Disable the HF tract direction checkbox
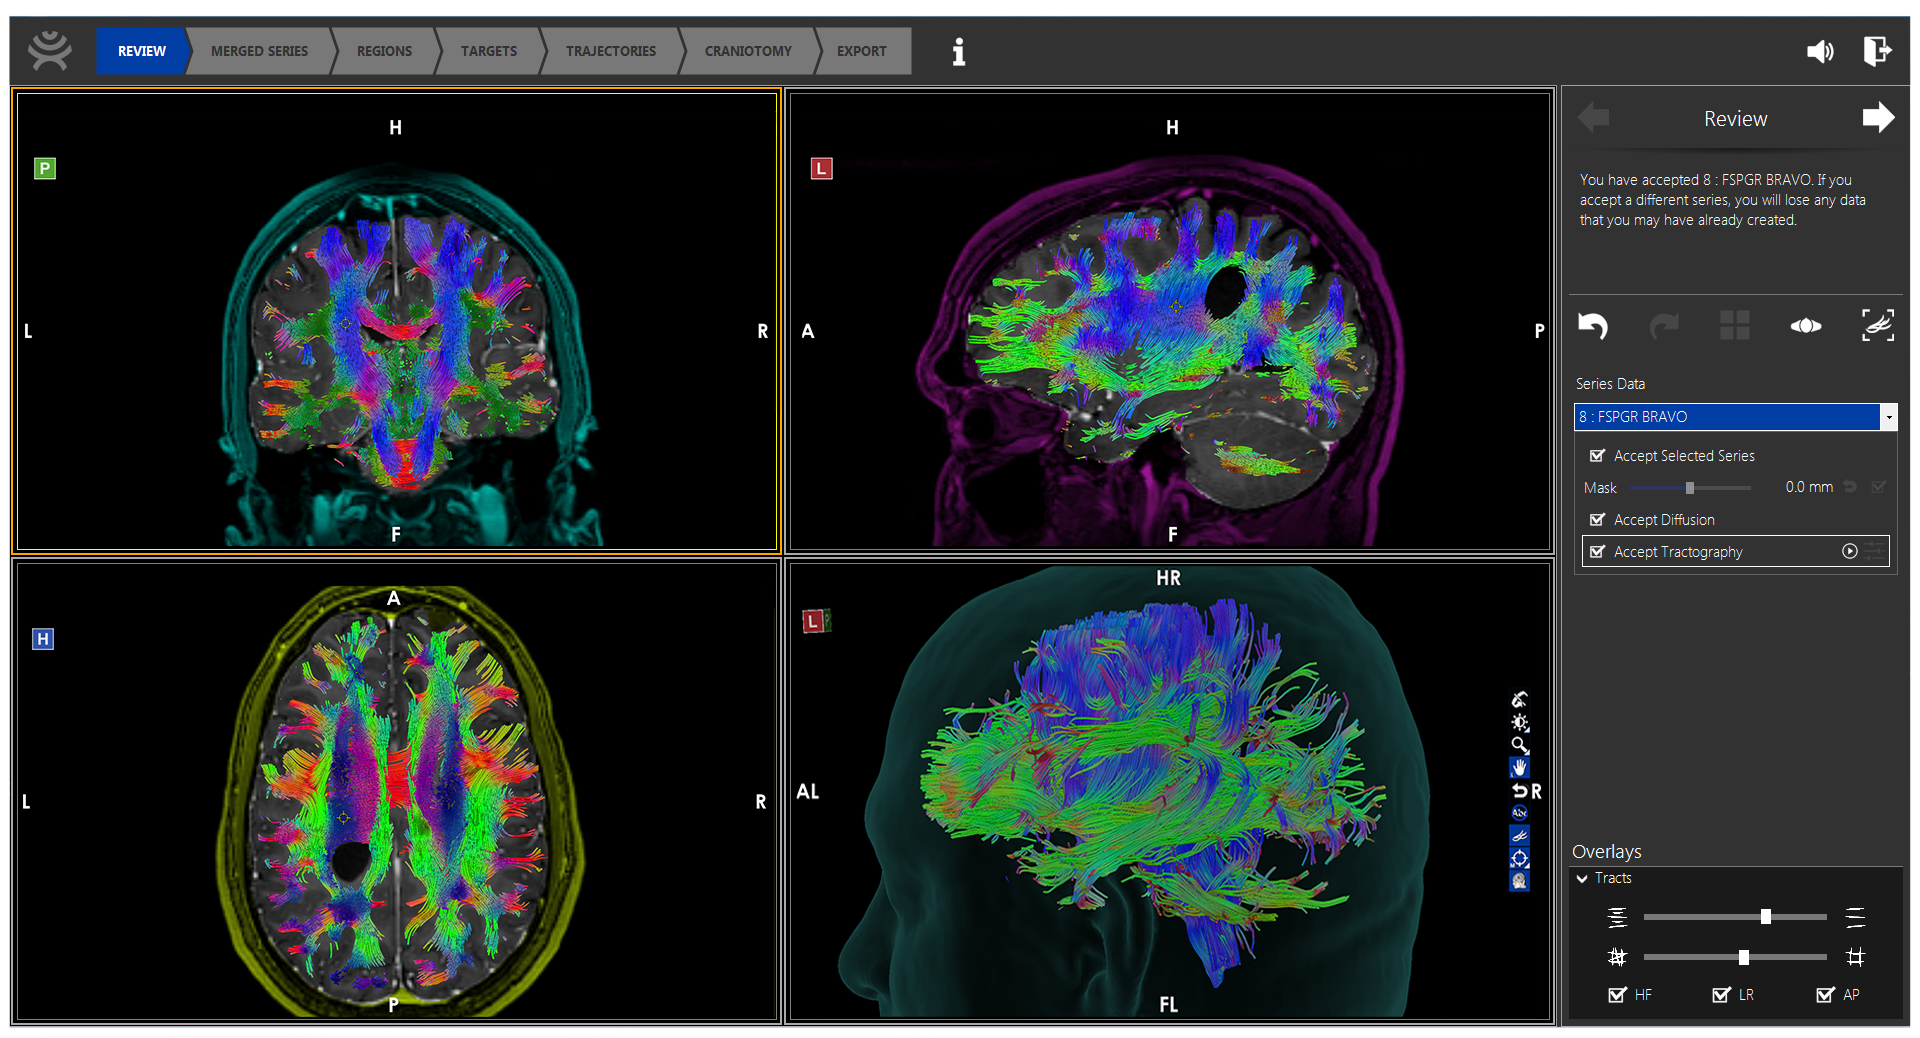Viewport: 1920px width, 1038px height. tap(1617, 994)
